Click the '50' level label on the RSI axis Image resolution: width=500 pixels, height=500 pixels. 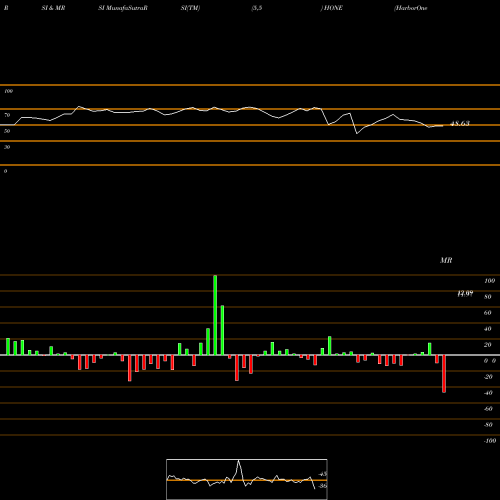coord(7,131)
